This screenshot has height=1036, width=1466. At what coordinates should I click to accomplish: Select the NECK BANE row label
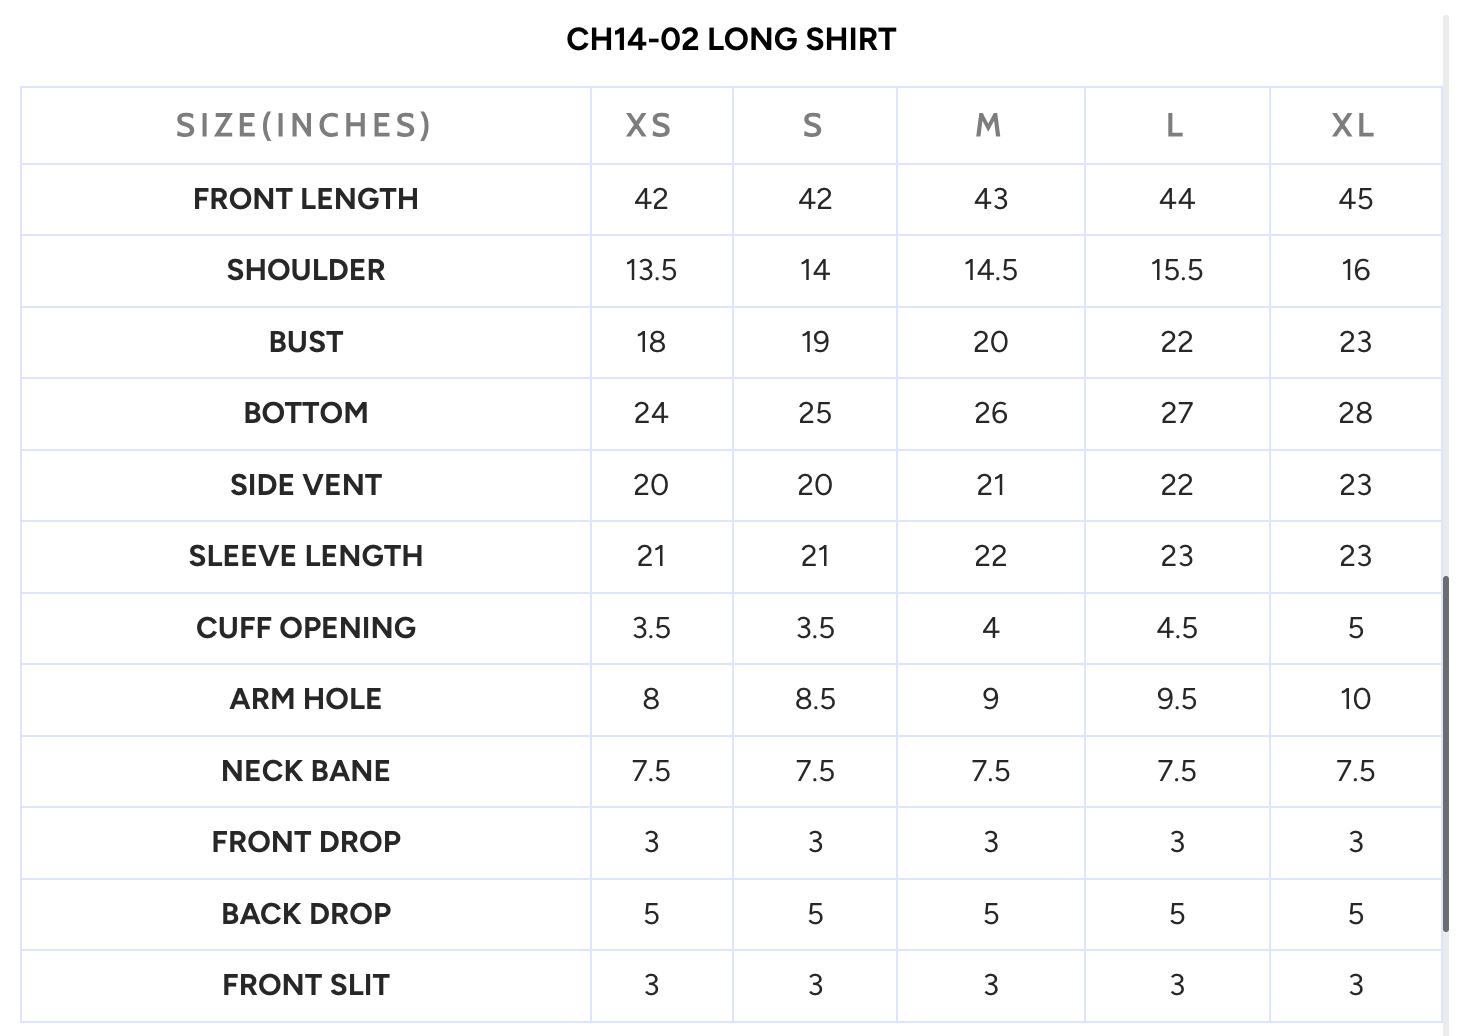coord(306,771)
